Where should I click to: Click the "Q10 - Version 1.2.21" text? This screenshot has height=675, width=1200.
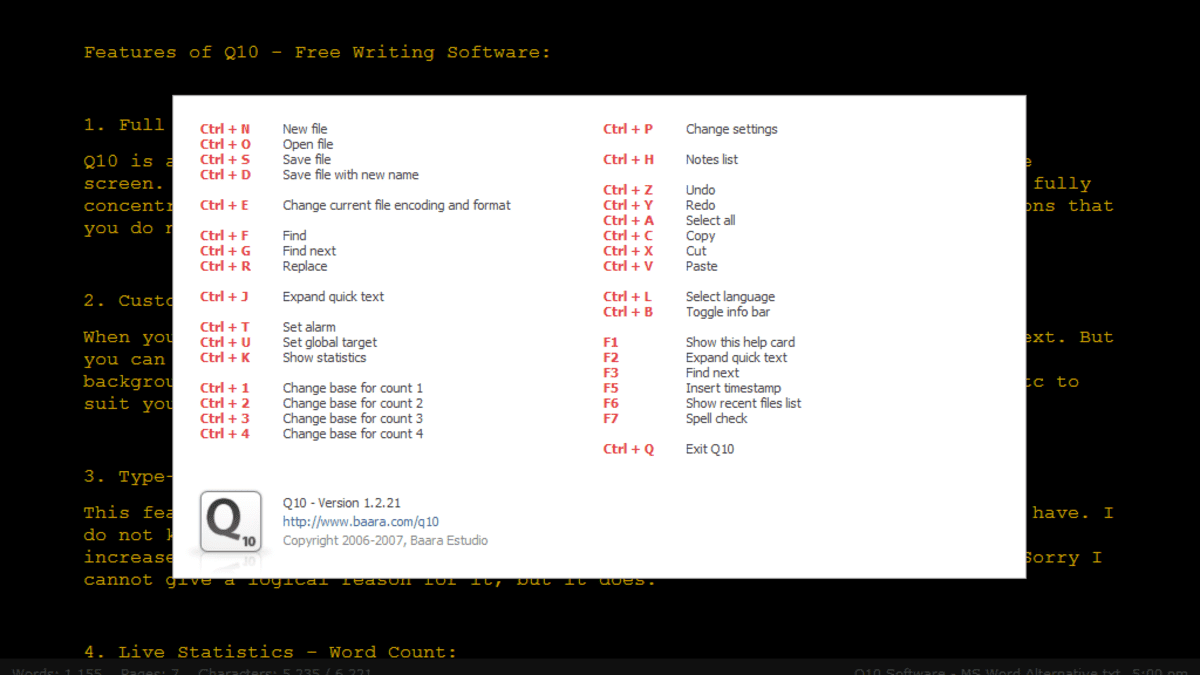[x=342, y=503]
